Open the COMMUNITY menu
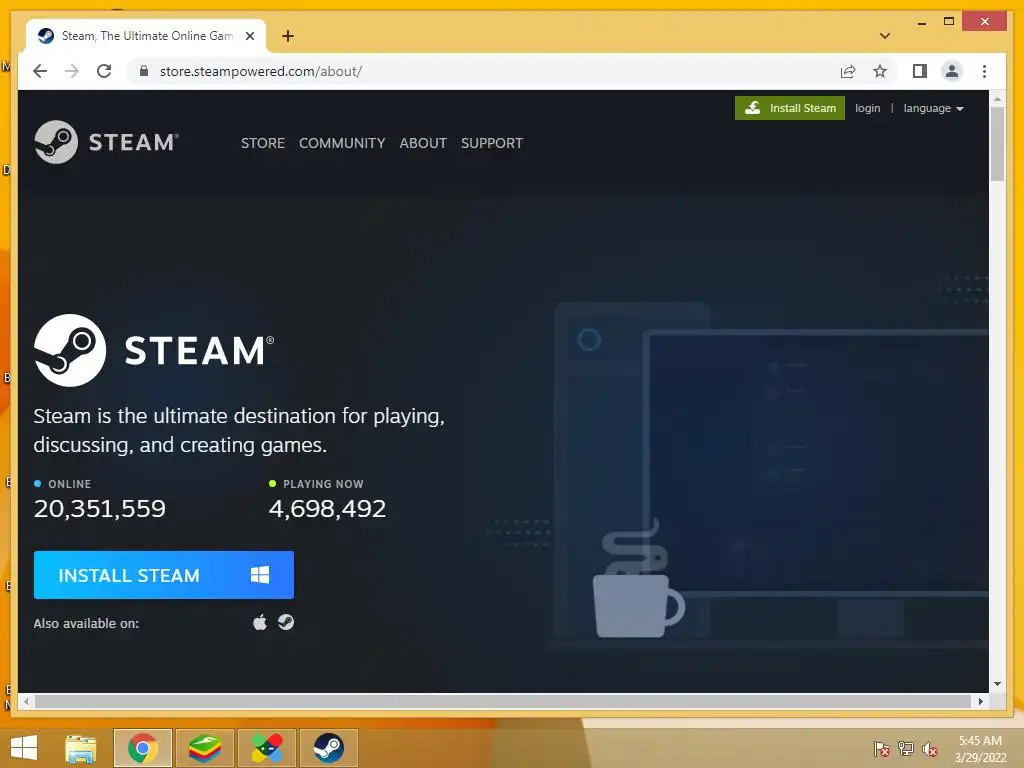1024x768 pixels. click(x=342, y=143)
